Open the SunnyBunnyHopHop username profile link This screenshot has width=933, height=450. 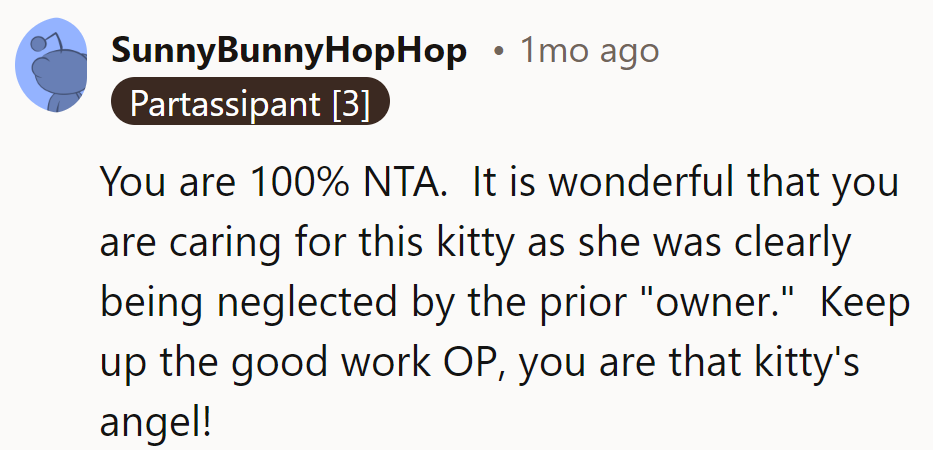(x=289, y=51)
